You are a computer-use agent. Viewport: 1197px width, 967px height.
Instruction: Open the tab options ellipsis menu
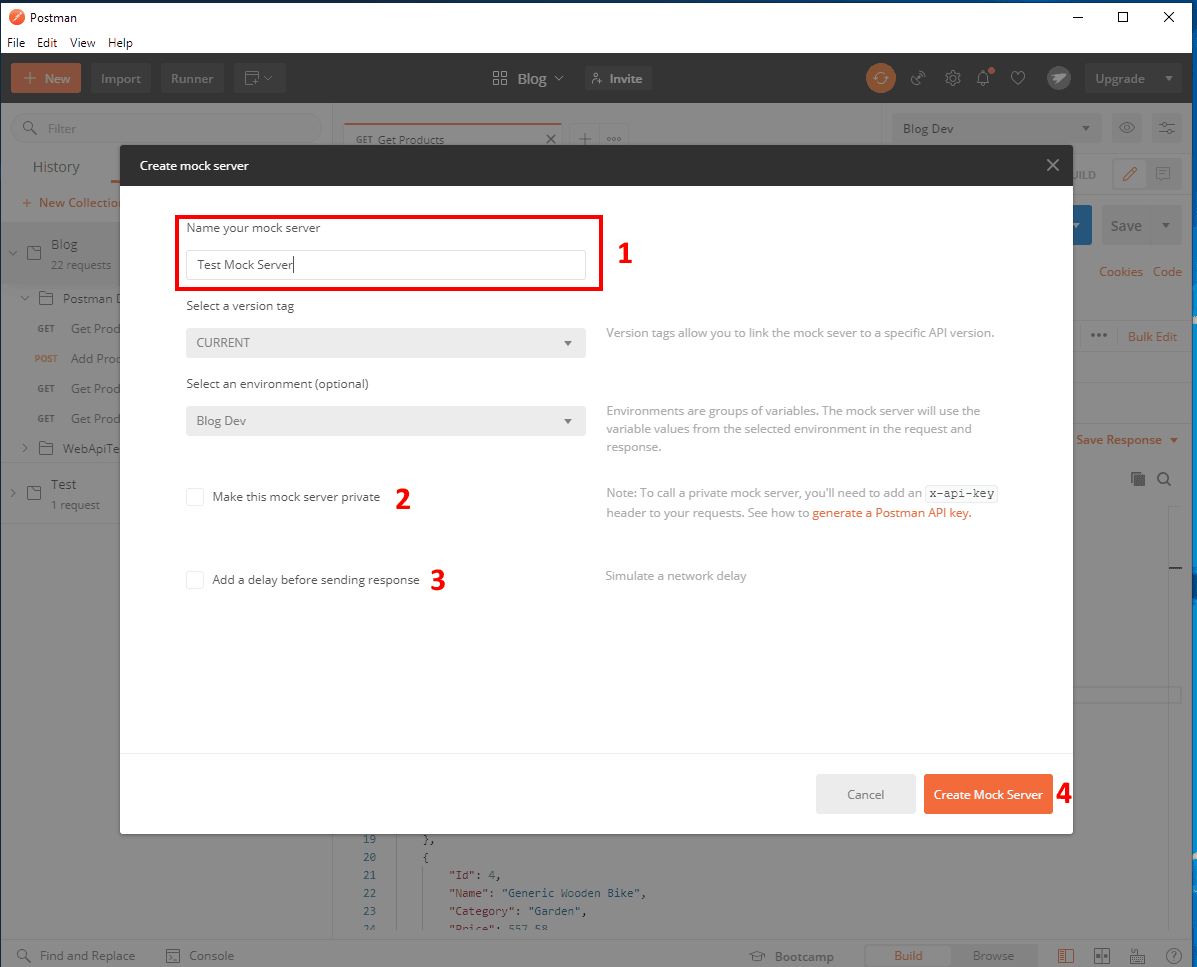click(614, 138)
